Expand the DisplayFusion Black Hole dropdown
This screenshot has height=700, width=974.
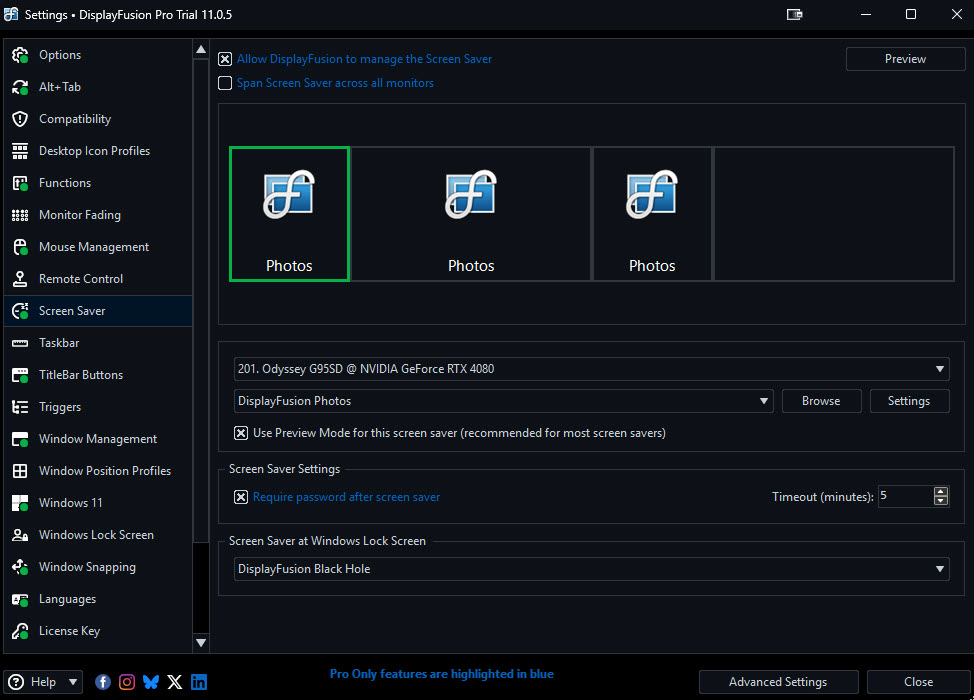(x=940, y=569)
